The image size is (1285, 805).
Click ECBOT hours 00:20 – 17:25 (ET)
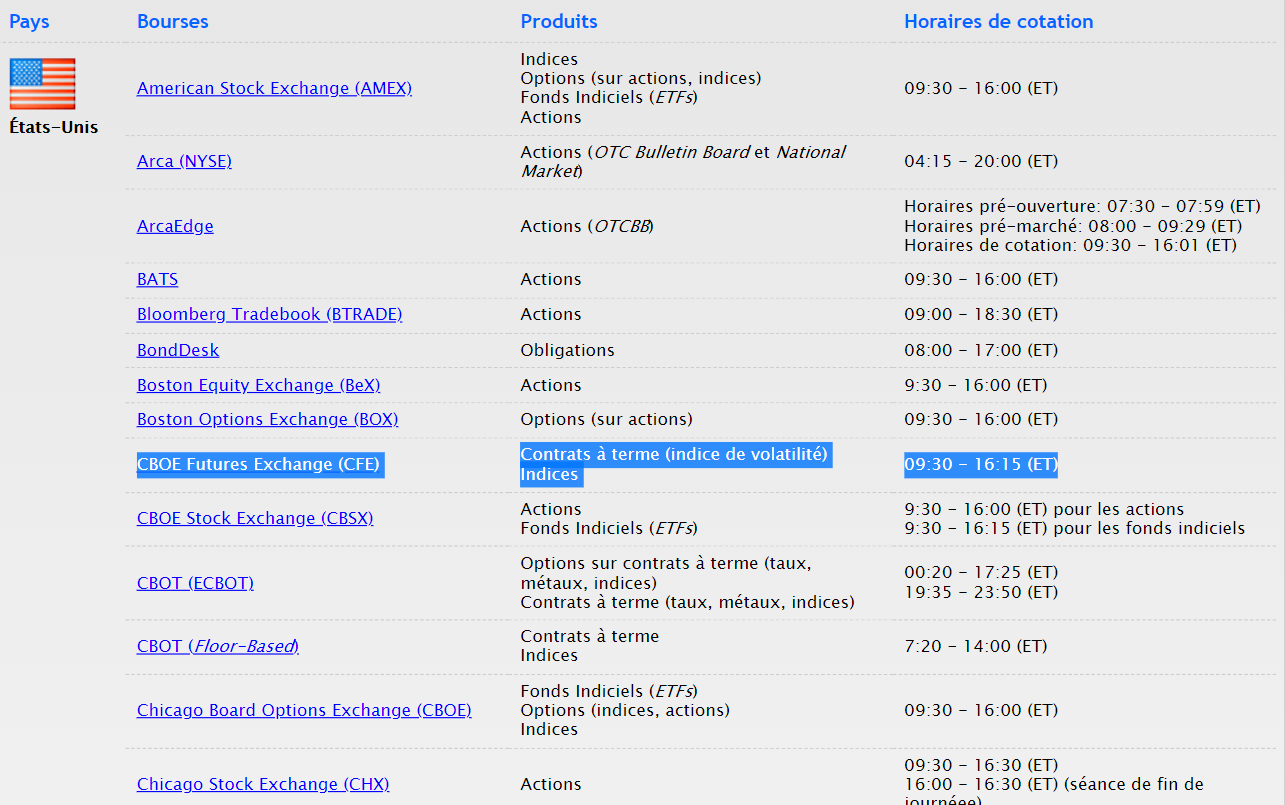(x=981, y=573)
